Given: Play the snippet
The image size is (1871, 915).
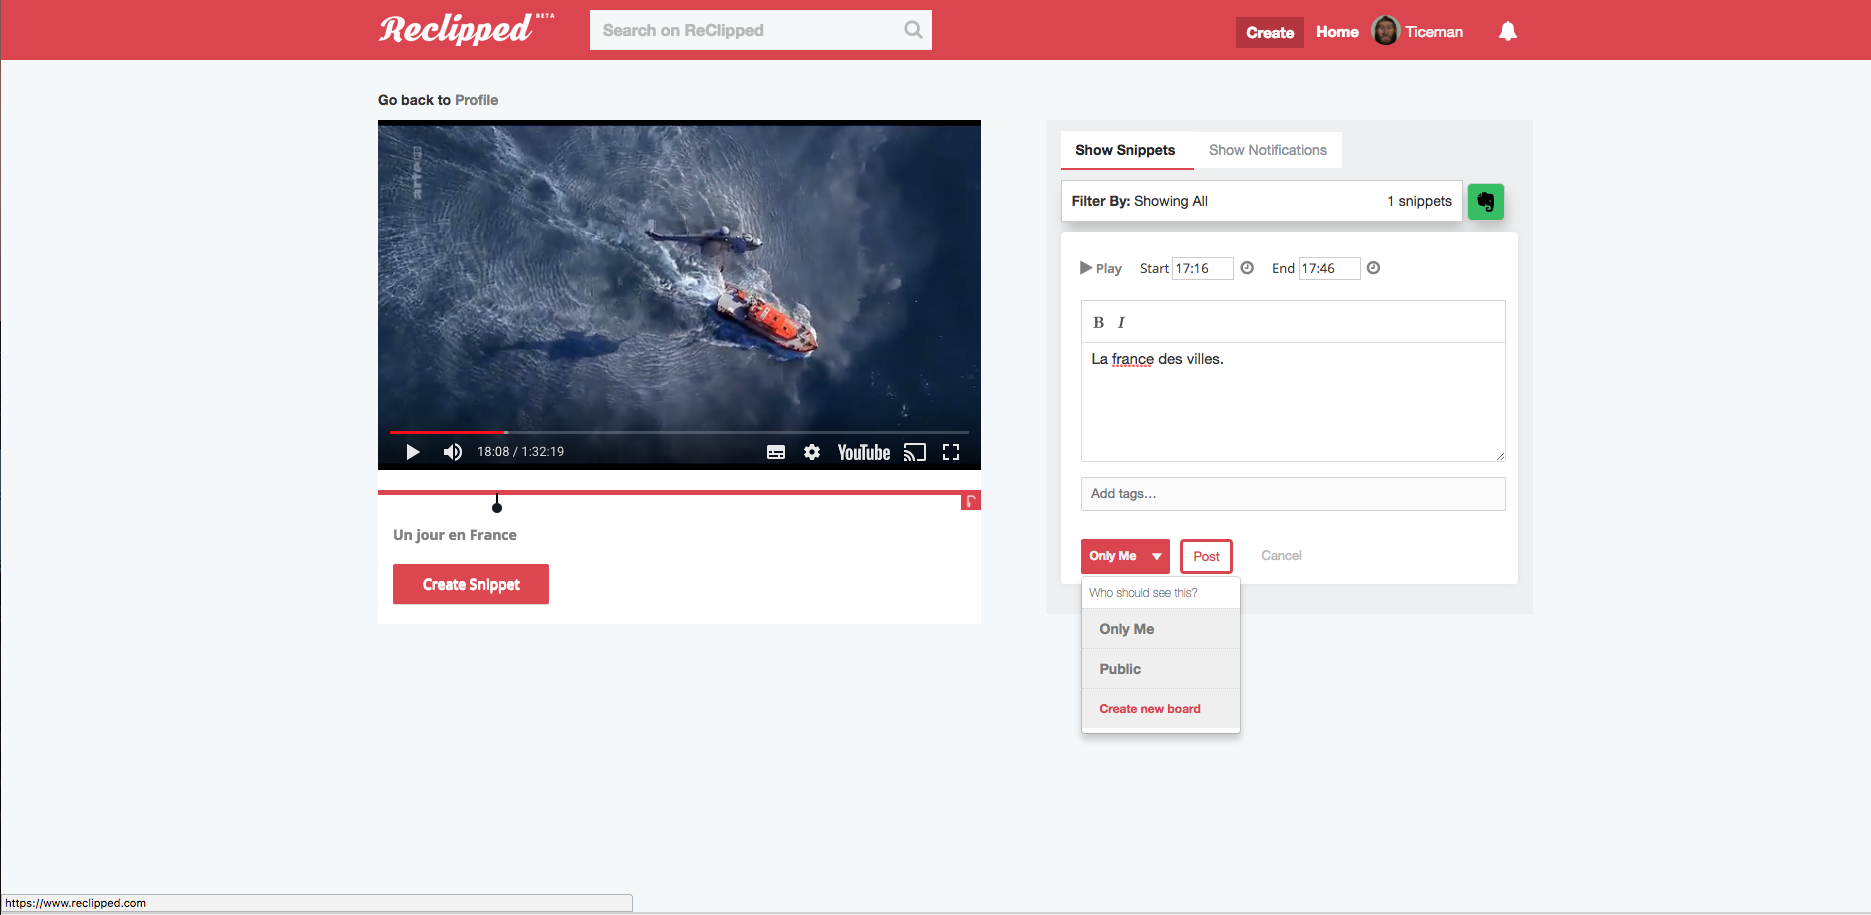Looking at the screenshot, I should pyautogui.click(x=1100, y=268).
